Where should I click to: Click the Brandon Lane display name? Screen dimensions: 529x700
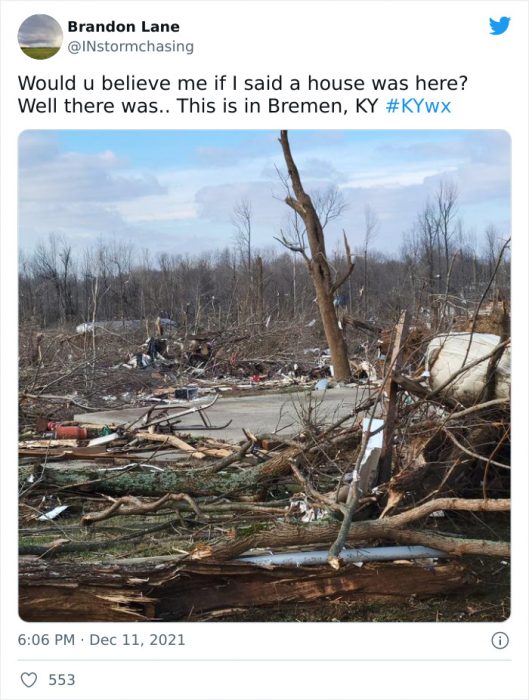[x=124, y=27]
